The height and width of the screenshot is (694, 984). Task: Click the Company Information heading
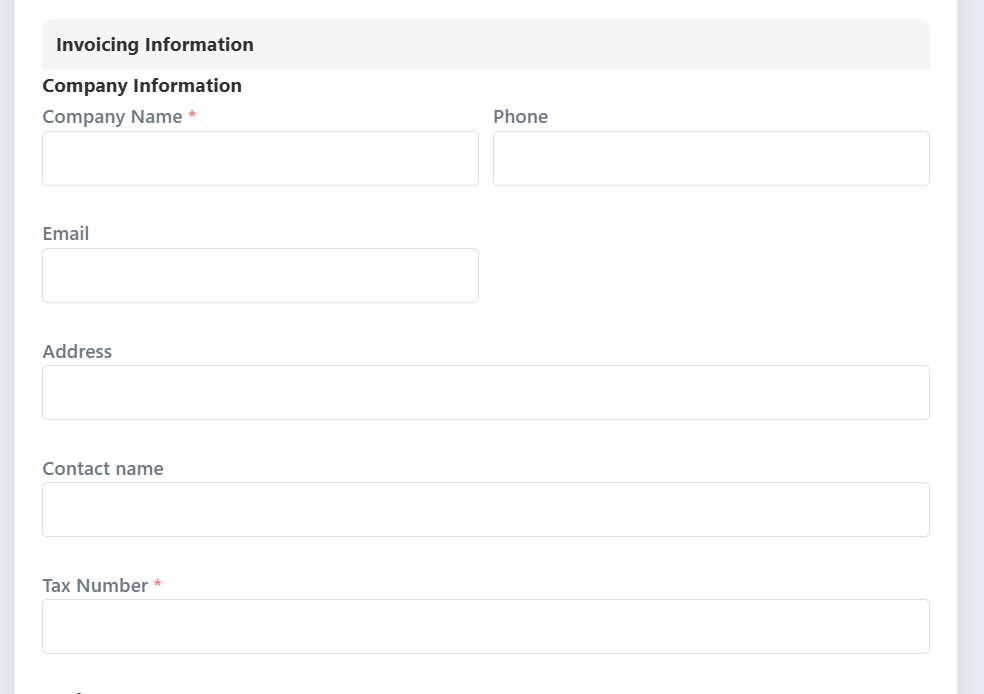142,85
